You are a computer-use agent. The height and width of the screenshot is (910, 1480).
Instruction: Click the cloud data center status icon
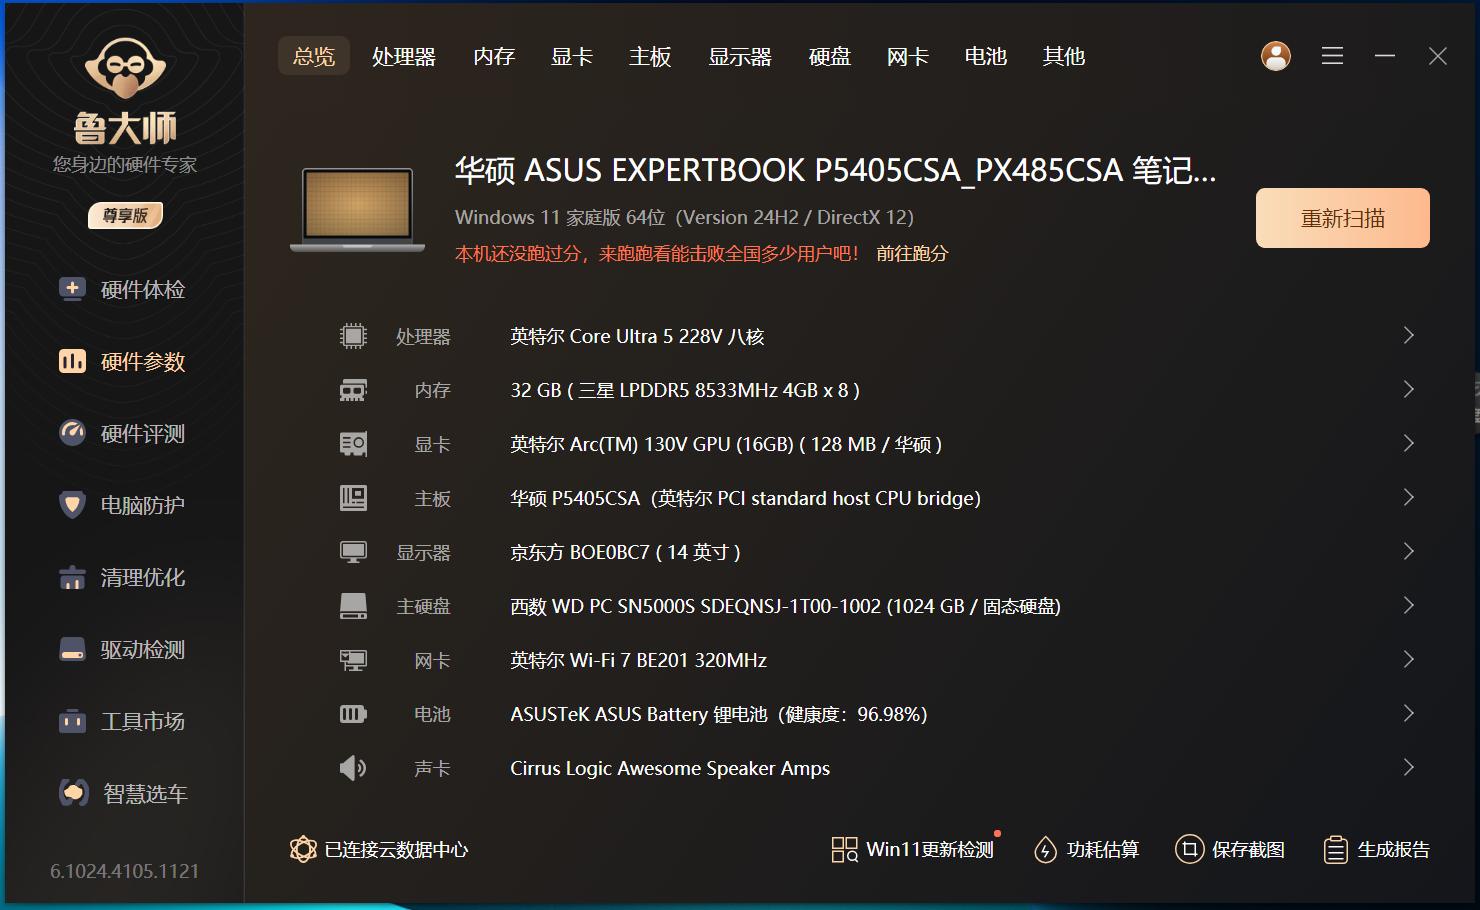pos(303,850)
